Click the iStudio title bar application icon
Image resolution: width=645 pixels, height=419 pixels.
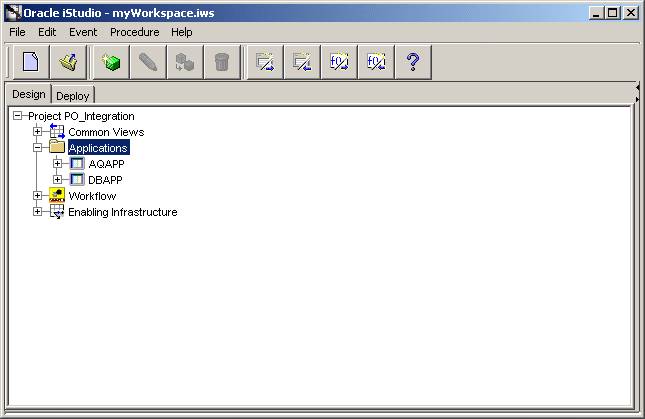14,13
